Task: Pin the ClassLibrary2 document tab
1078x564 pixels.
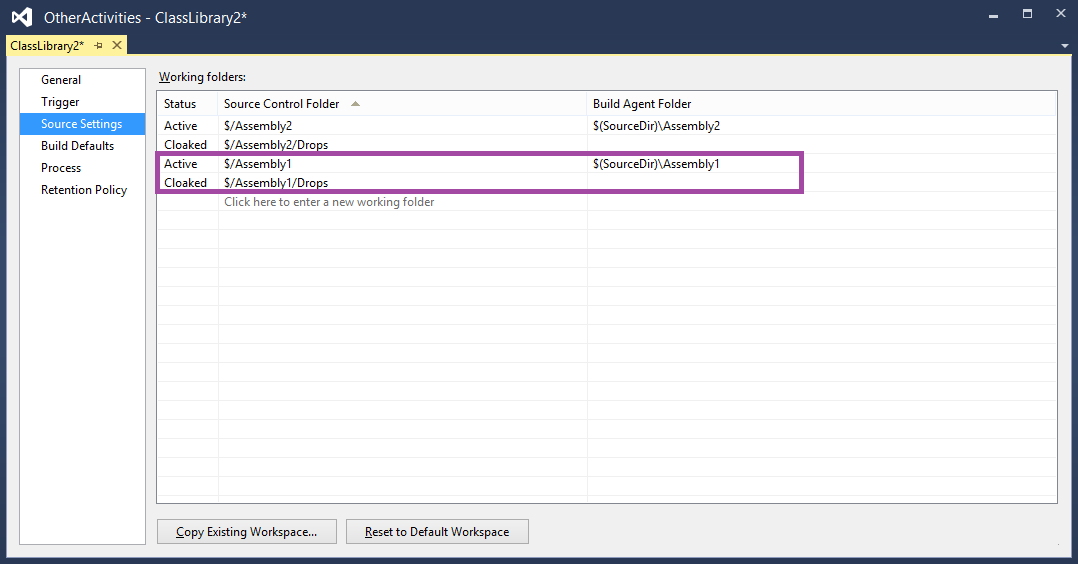Action: (x=99, y=46)
